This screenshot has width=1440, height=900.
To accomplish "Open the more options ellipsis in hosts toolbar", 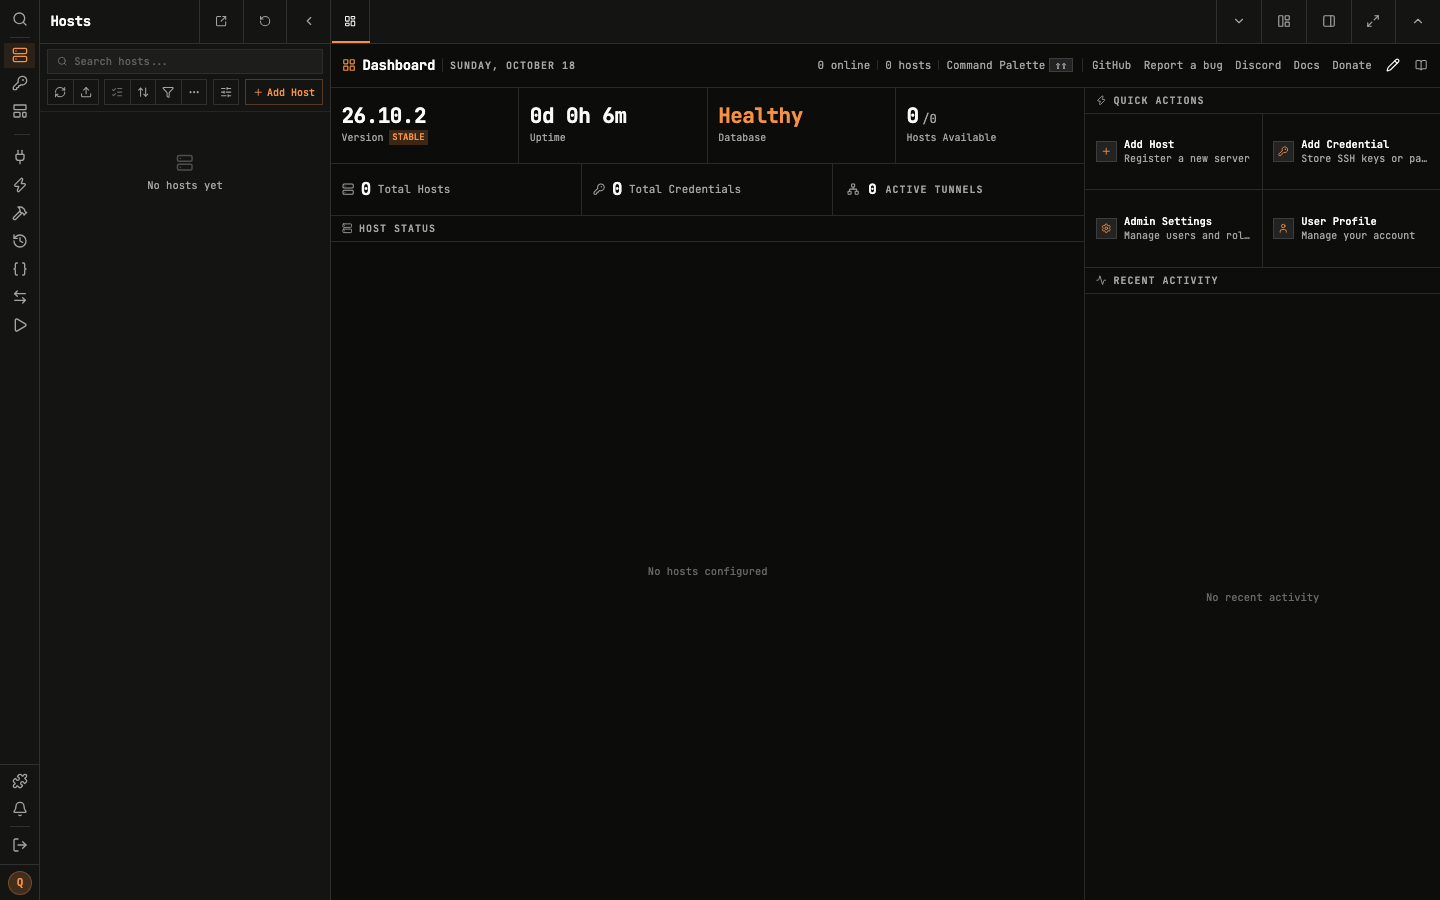I will 194,92.
